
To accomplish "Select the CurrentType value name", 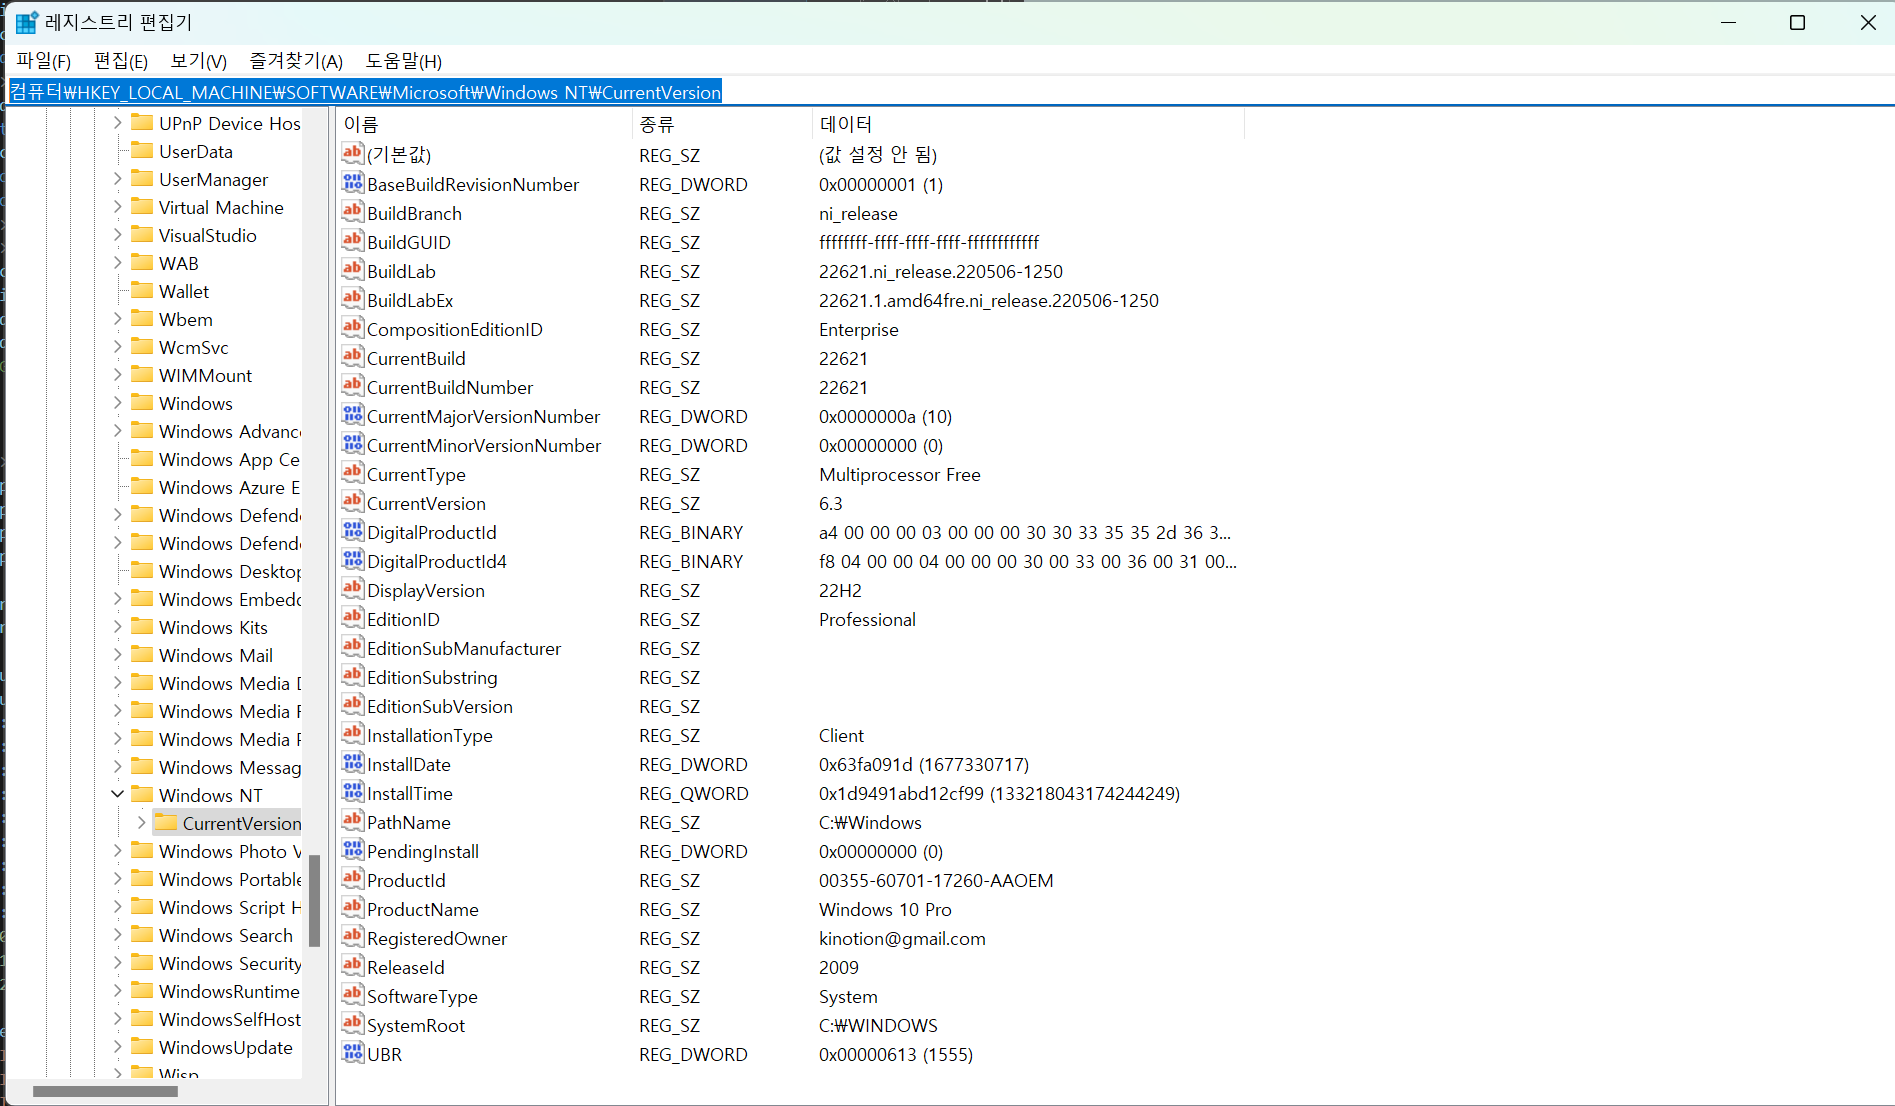I will (416, 474).
